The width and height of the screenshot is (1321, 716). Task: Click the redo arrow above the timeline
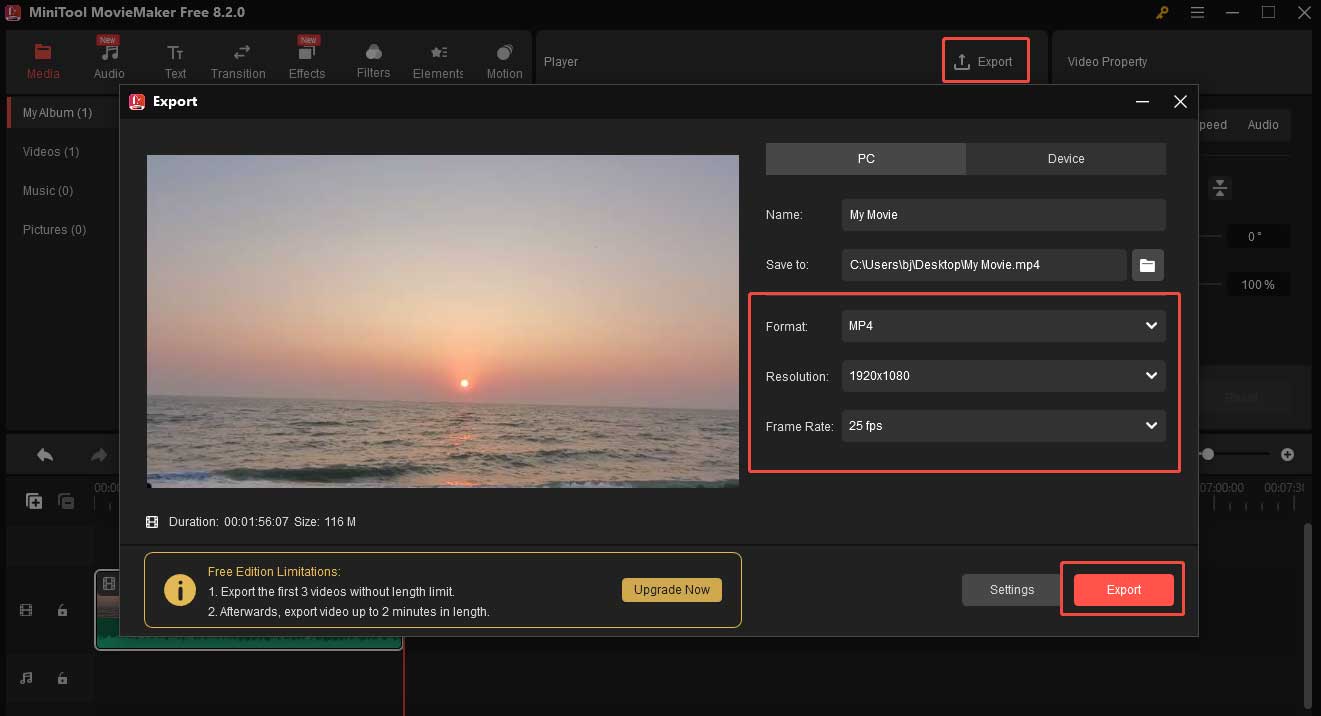pyautogui.click(x=99, y=455)
